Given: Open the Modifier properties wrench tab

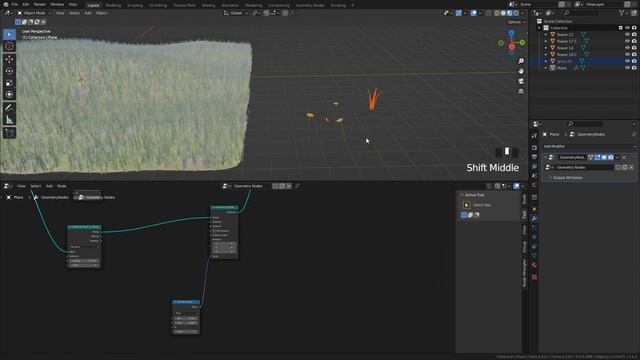Looking at the screenshot, I should pos(534,219).
